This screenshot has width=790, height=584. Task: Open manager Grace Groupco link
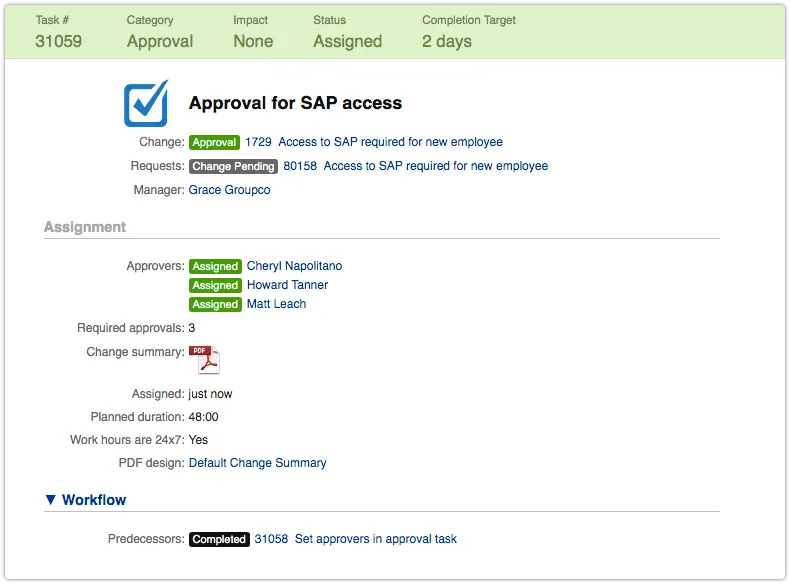(x=229, y=190)
